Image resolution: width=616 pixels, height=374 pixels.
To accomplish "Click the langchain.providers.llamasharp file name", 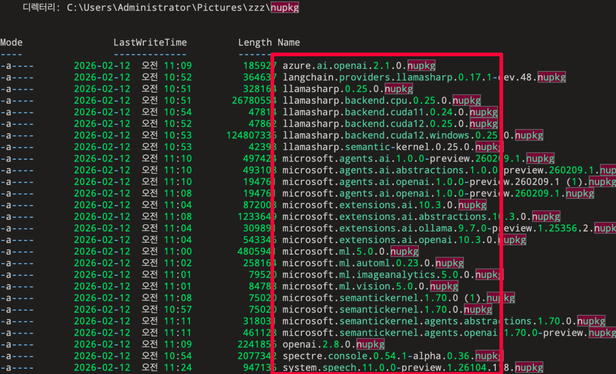I will point(424,77).
